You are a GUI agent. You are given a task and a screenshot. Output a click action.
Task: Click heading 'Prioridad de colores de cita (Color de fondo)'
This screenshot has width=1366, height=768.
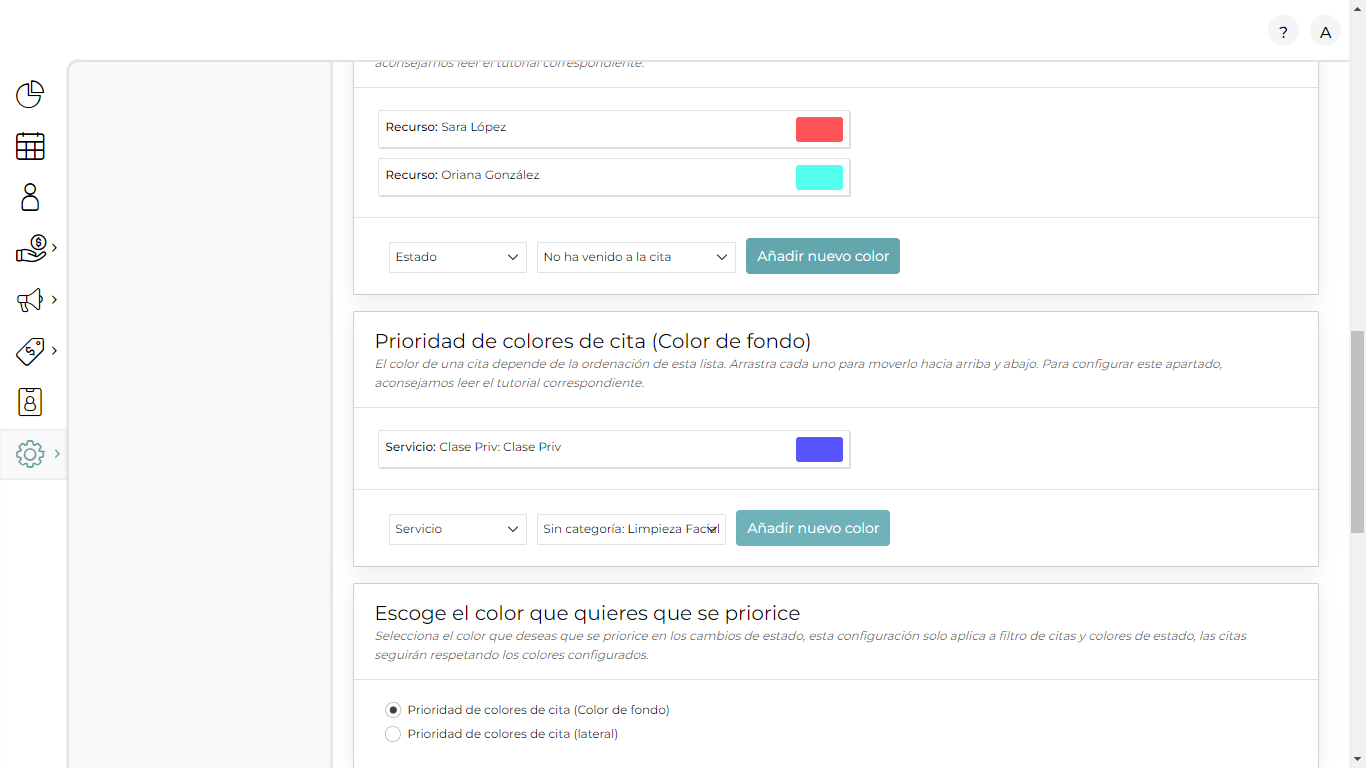[593, 341]
